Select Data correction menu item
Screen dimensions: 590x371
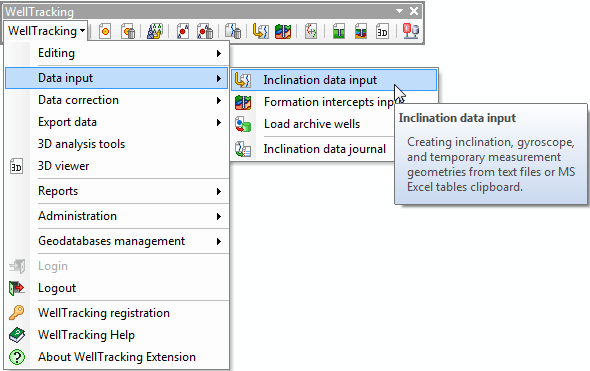pyautogui.click(x=117, y=100)
